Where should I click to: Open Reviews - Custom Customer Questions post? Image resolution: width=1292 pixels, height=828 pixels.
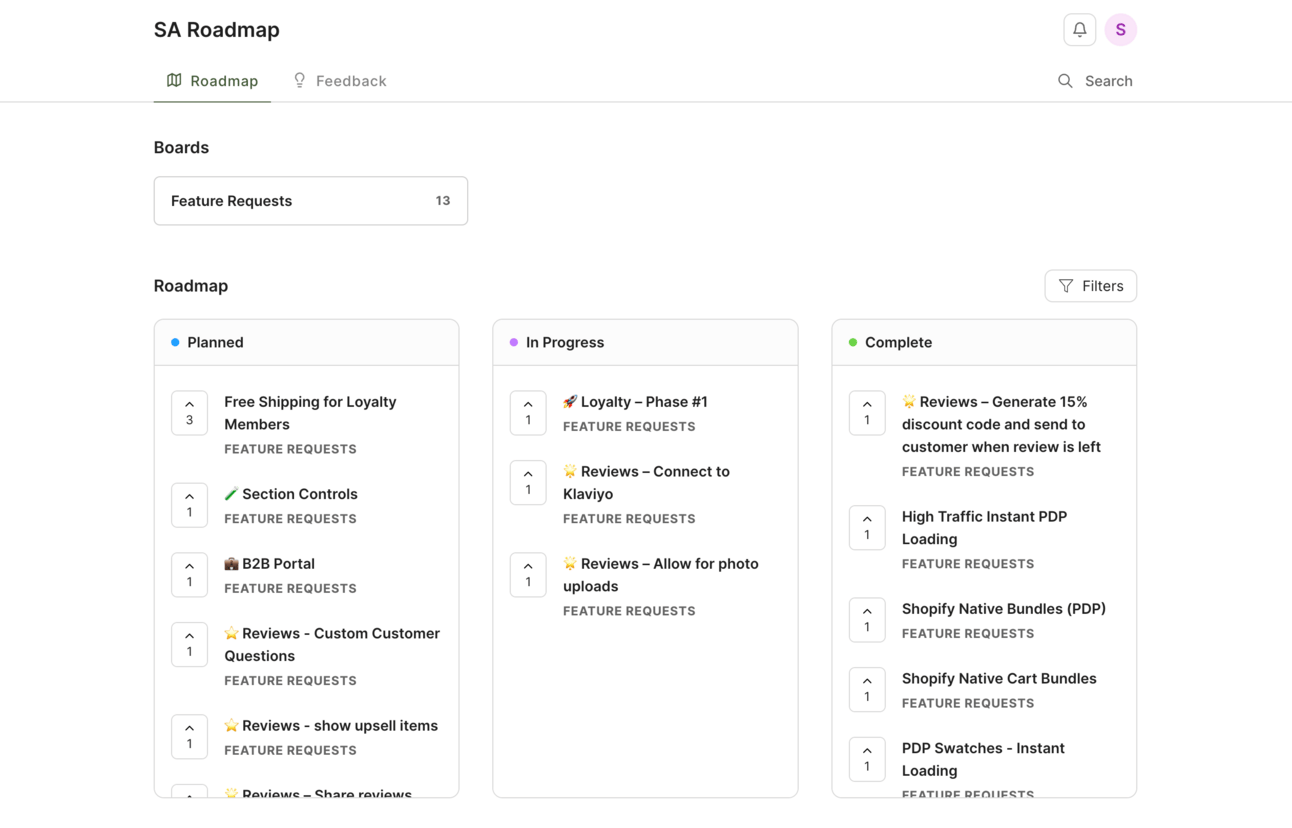(331, 644)
